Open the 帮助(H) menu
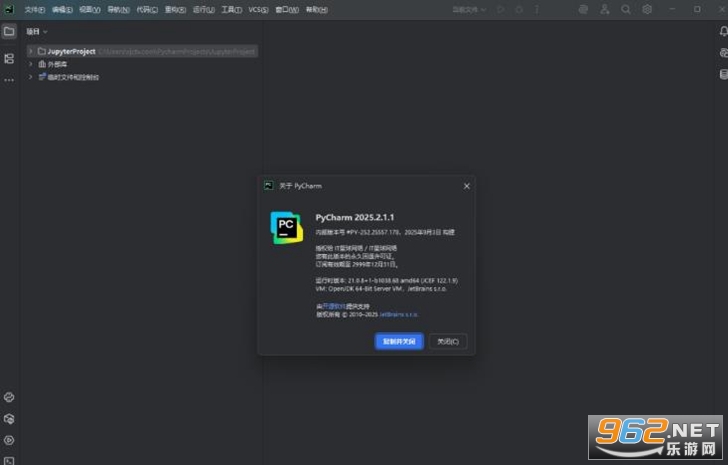This screenshot has height=465, width=728. (317, 10)
